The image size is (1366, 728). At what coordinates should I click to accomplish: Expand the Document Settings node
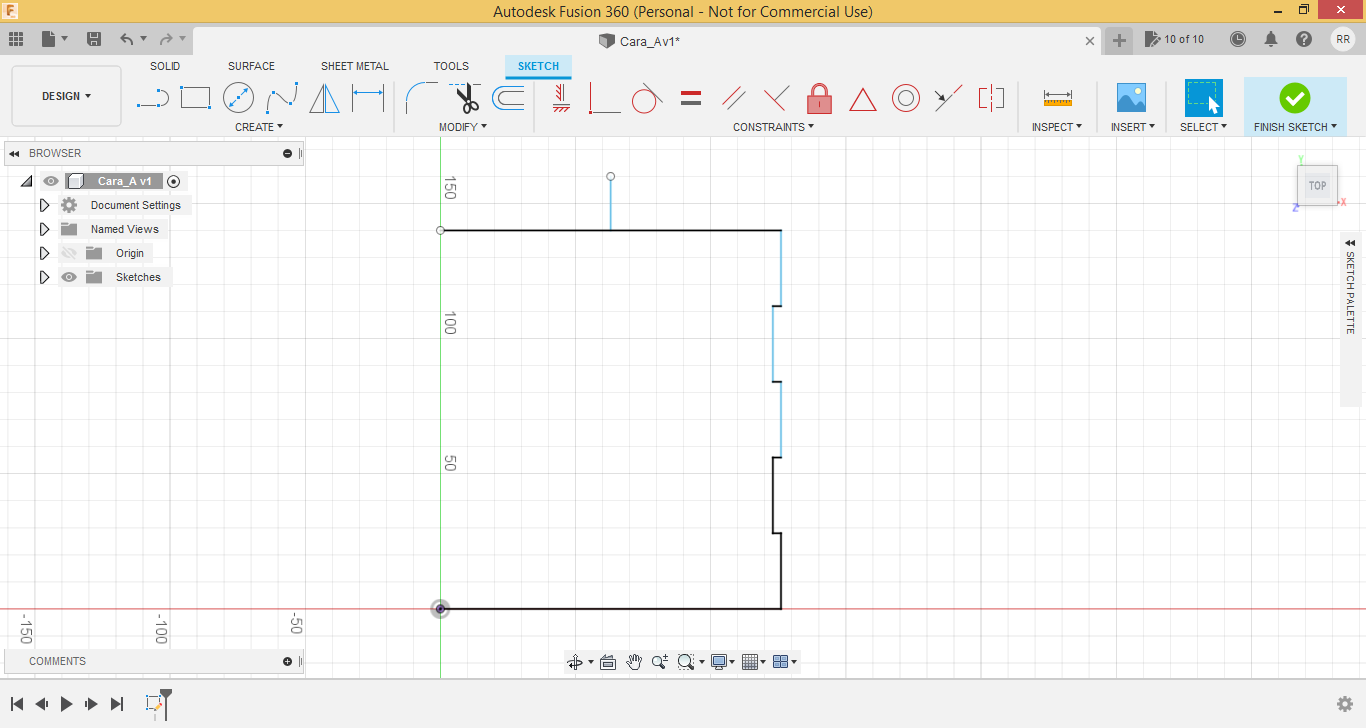pos(44,205)
